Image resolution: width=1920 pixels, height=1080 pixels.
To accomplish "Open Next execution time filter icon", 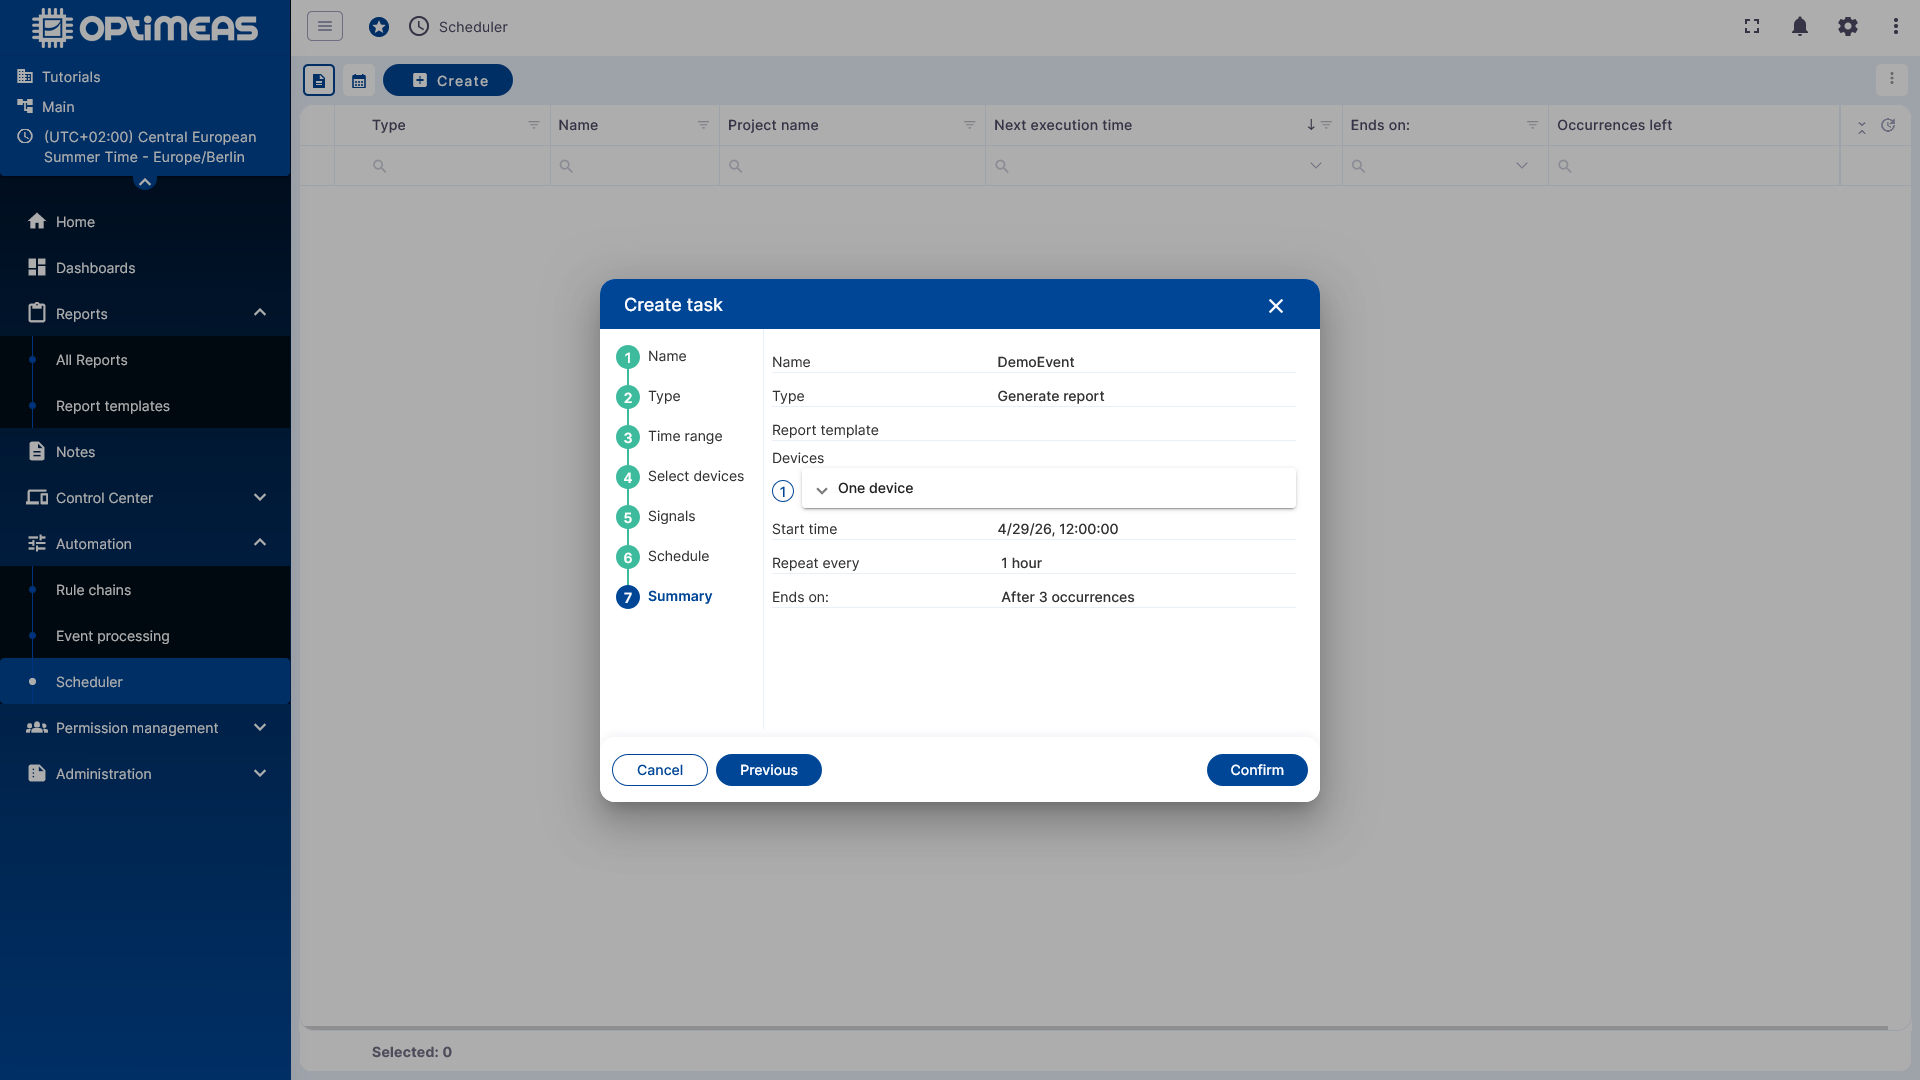I will pyautogui.click(x=1326, y=125).
